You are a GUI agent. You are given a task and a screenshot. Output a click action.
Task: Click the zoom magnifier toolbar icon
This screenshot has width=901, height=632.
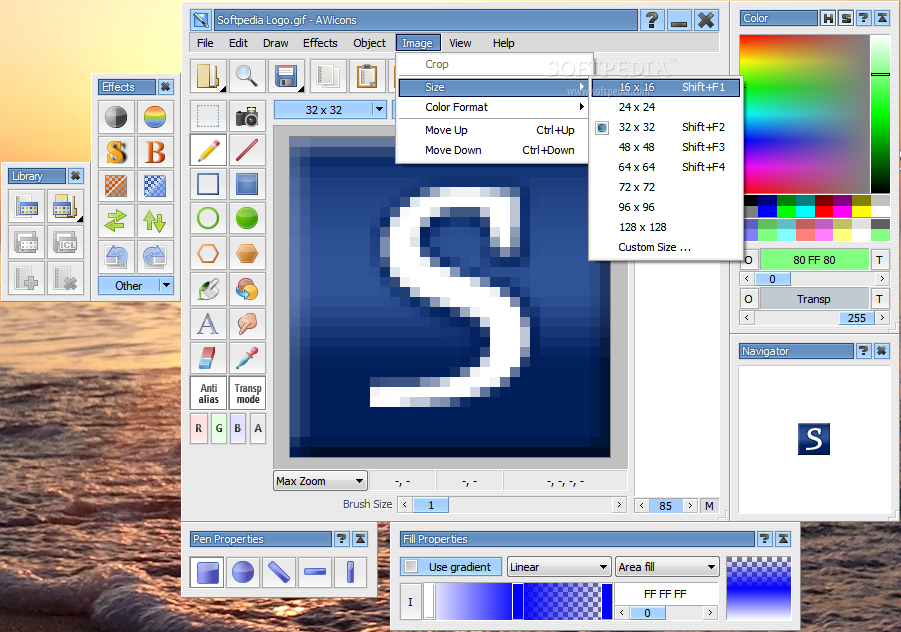[247, 76]
